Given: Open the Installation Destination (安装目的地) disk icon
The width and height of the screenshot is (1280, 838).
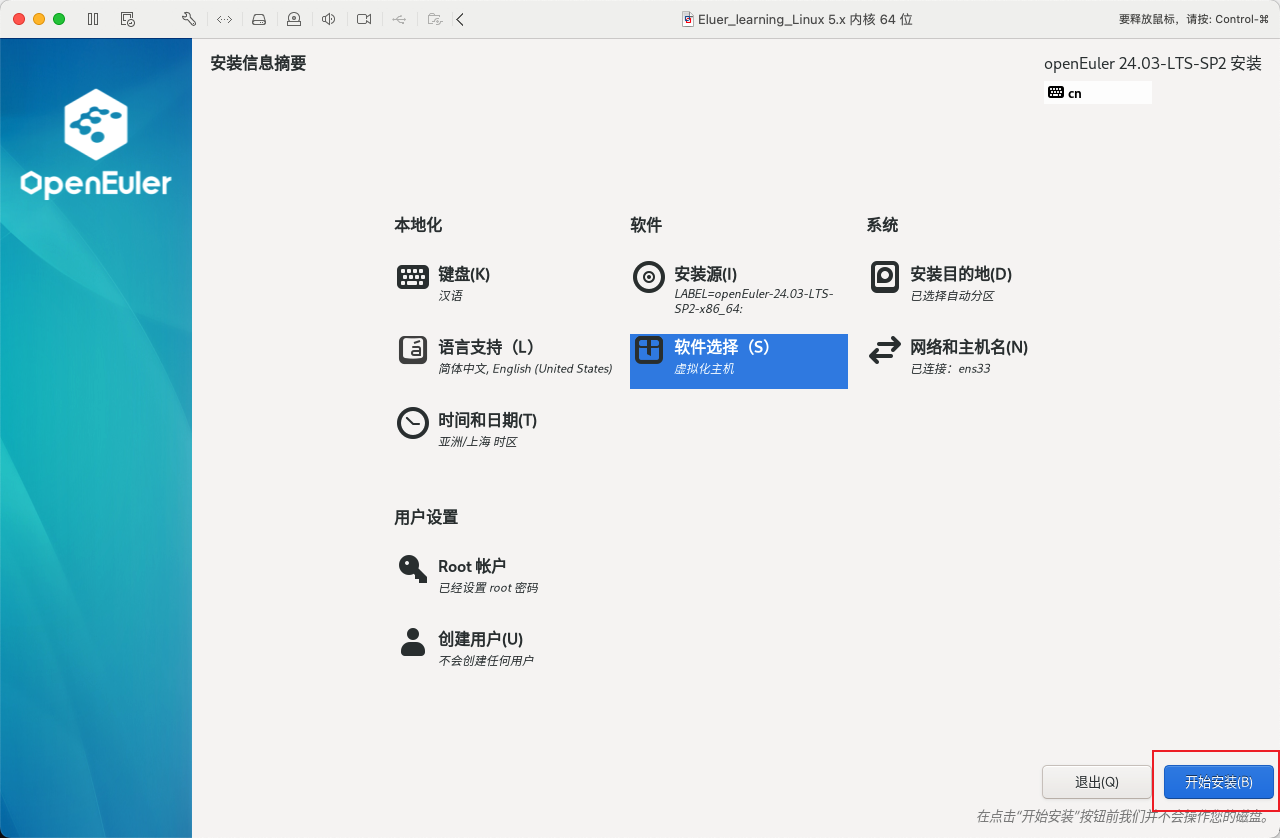Looking at the screenshot, I should (885, 277).
